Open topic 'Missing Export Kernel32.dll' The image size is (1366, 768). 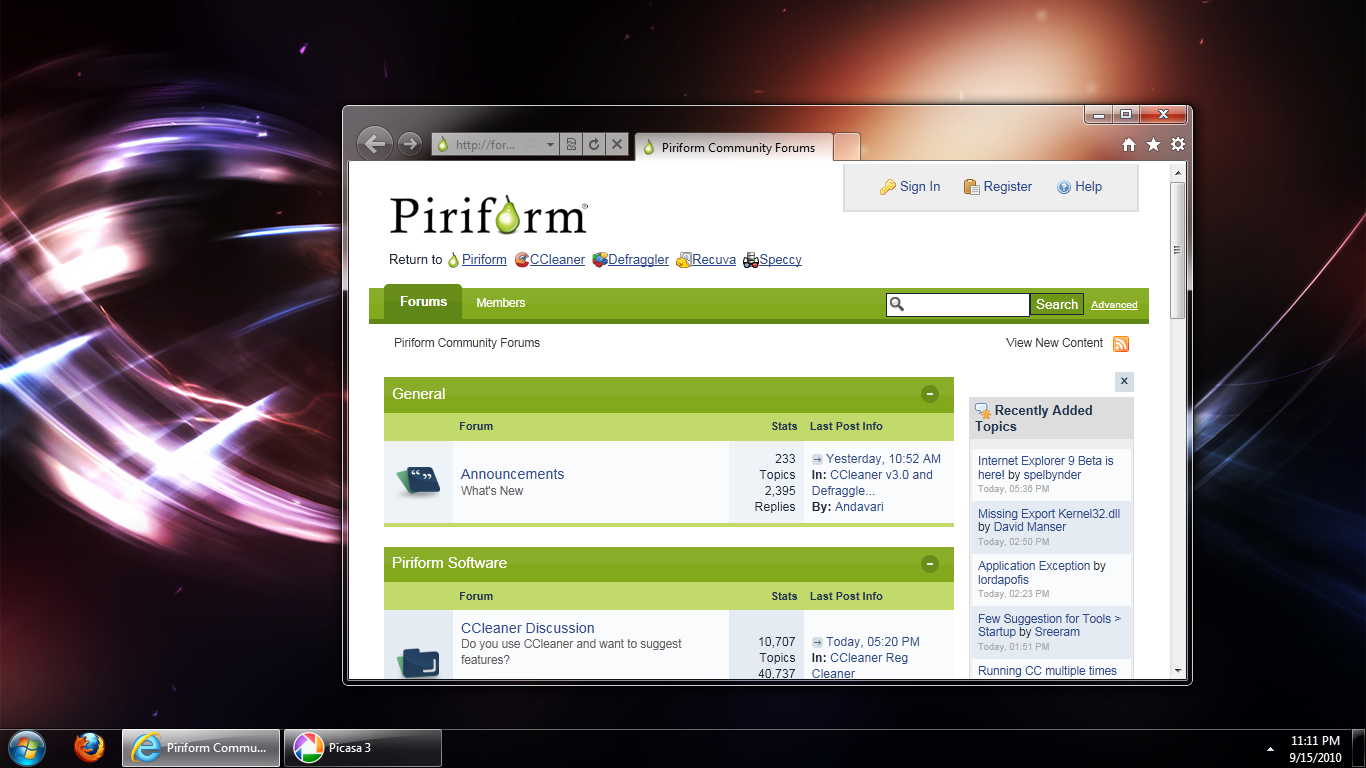1049,514
